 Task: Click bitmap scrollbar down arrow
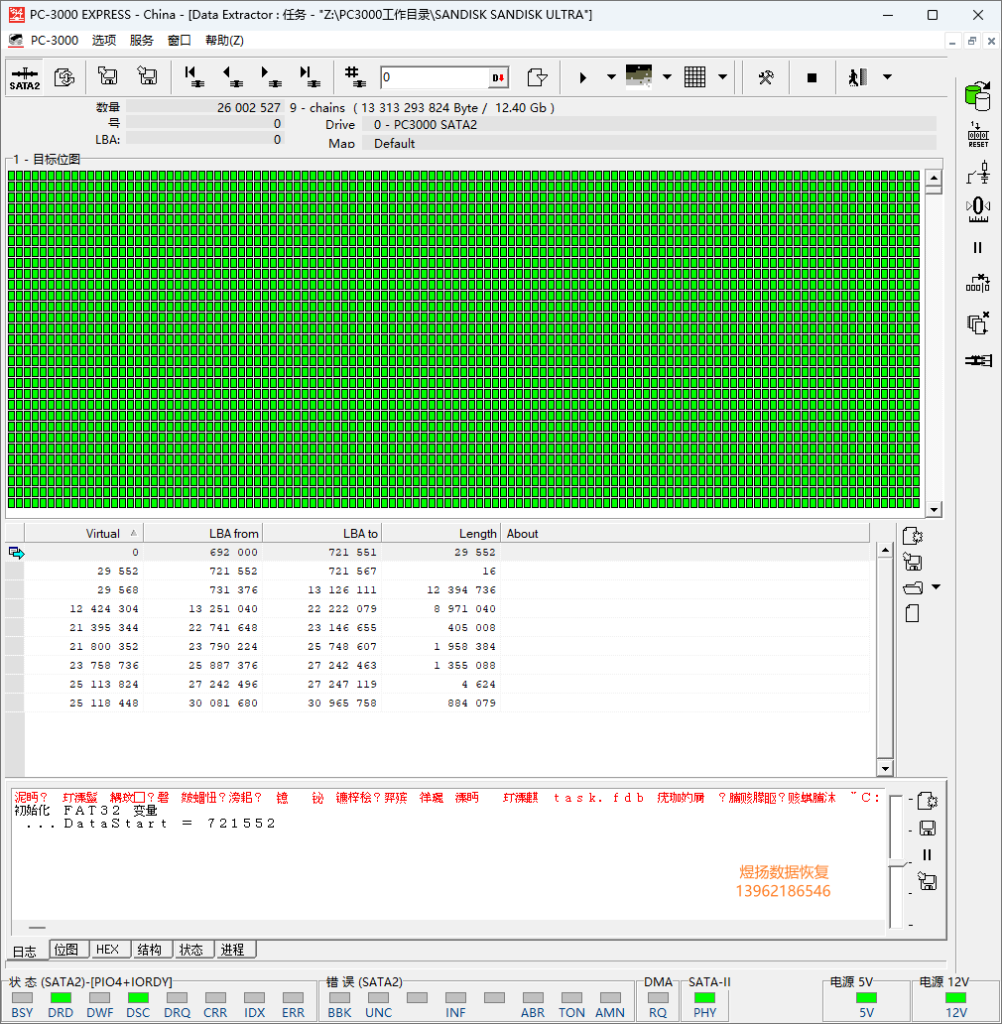tap(934, 509)
